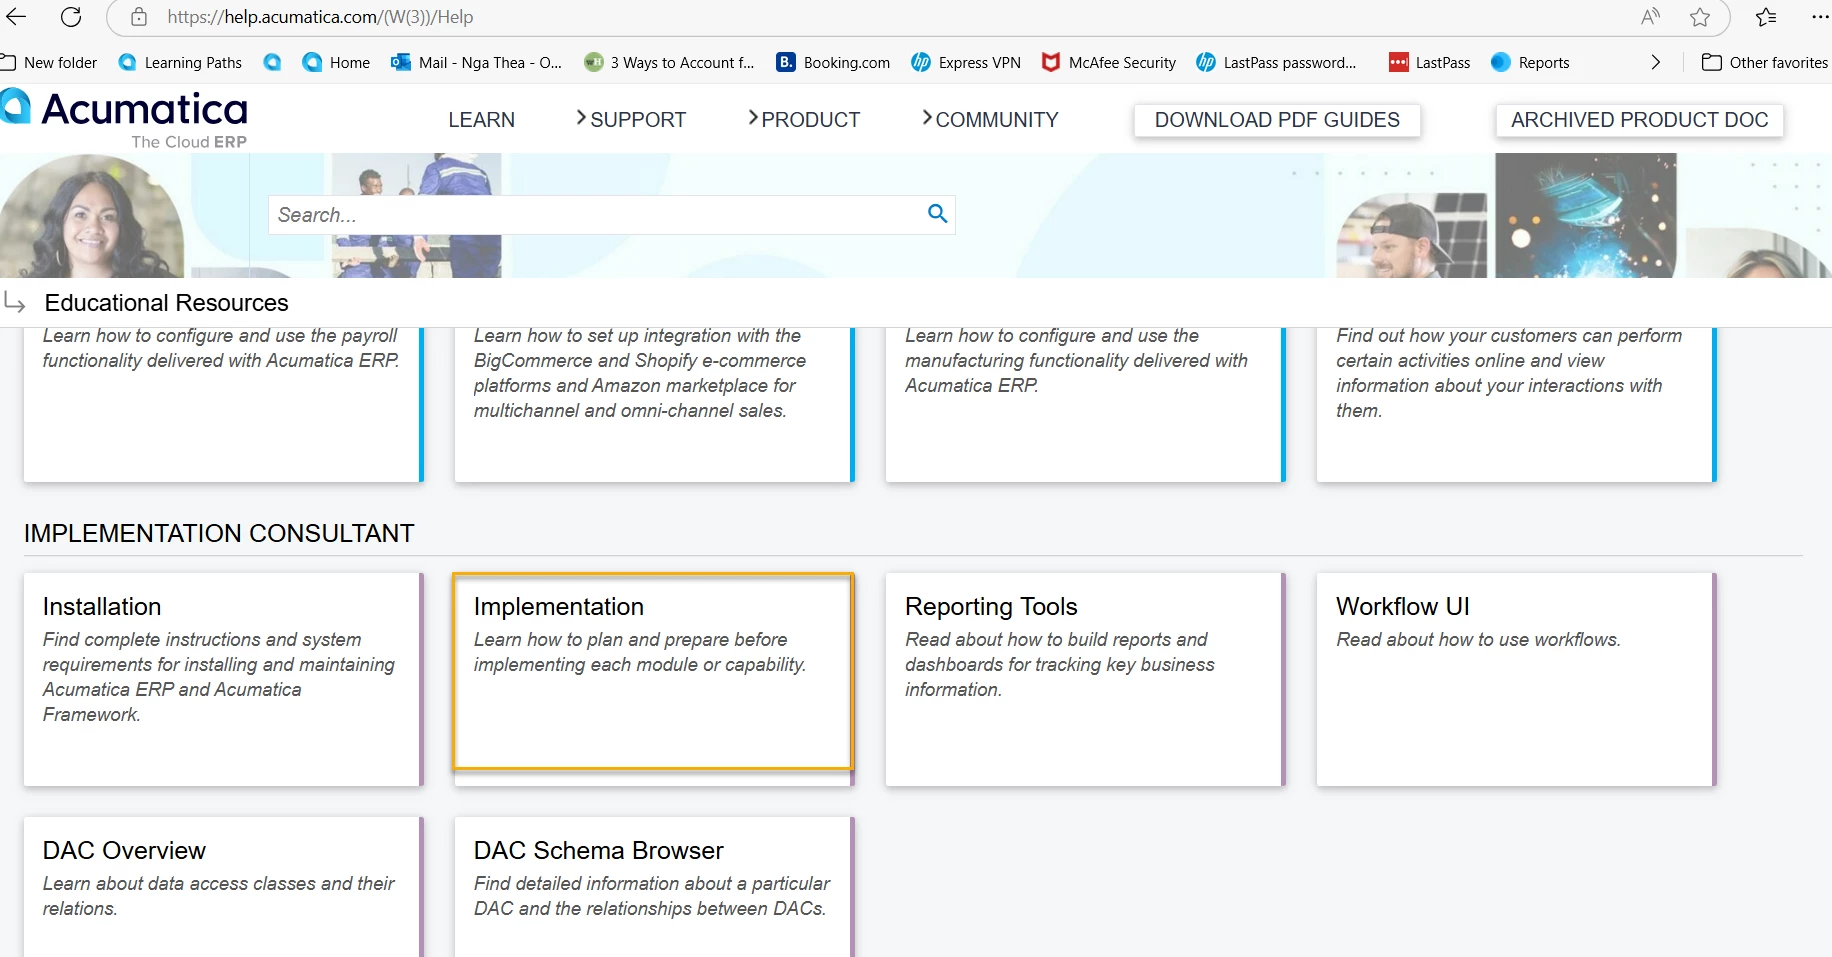The width and height of the screenshot is (1832, 957).
Task: Open LastPass bookmark with red icon
Action: coord(1430,62)
